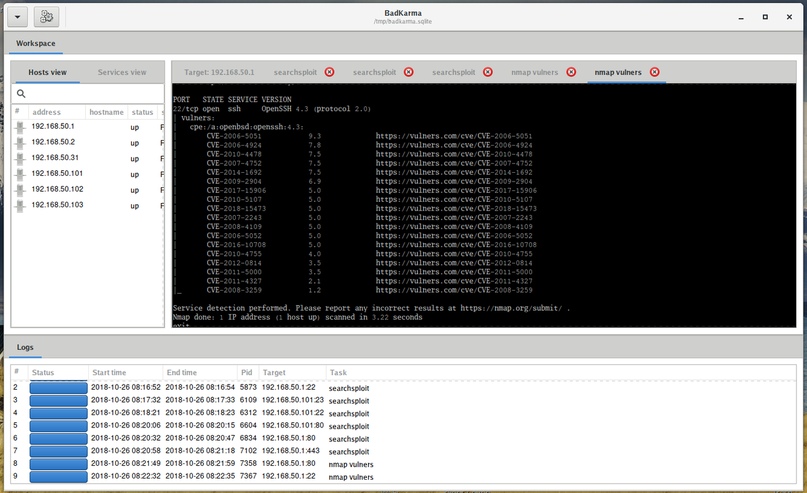Open the dropdown menu button in the header bar
The width and height of the screenshot is (807, 493).
click(x=15, y=17)
